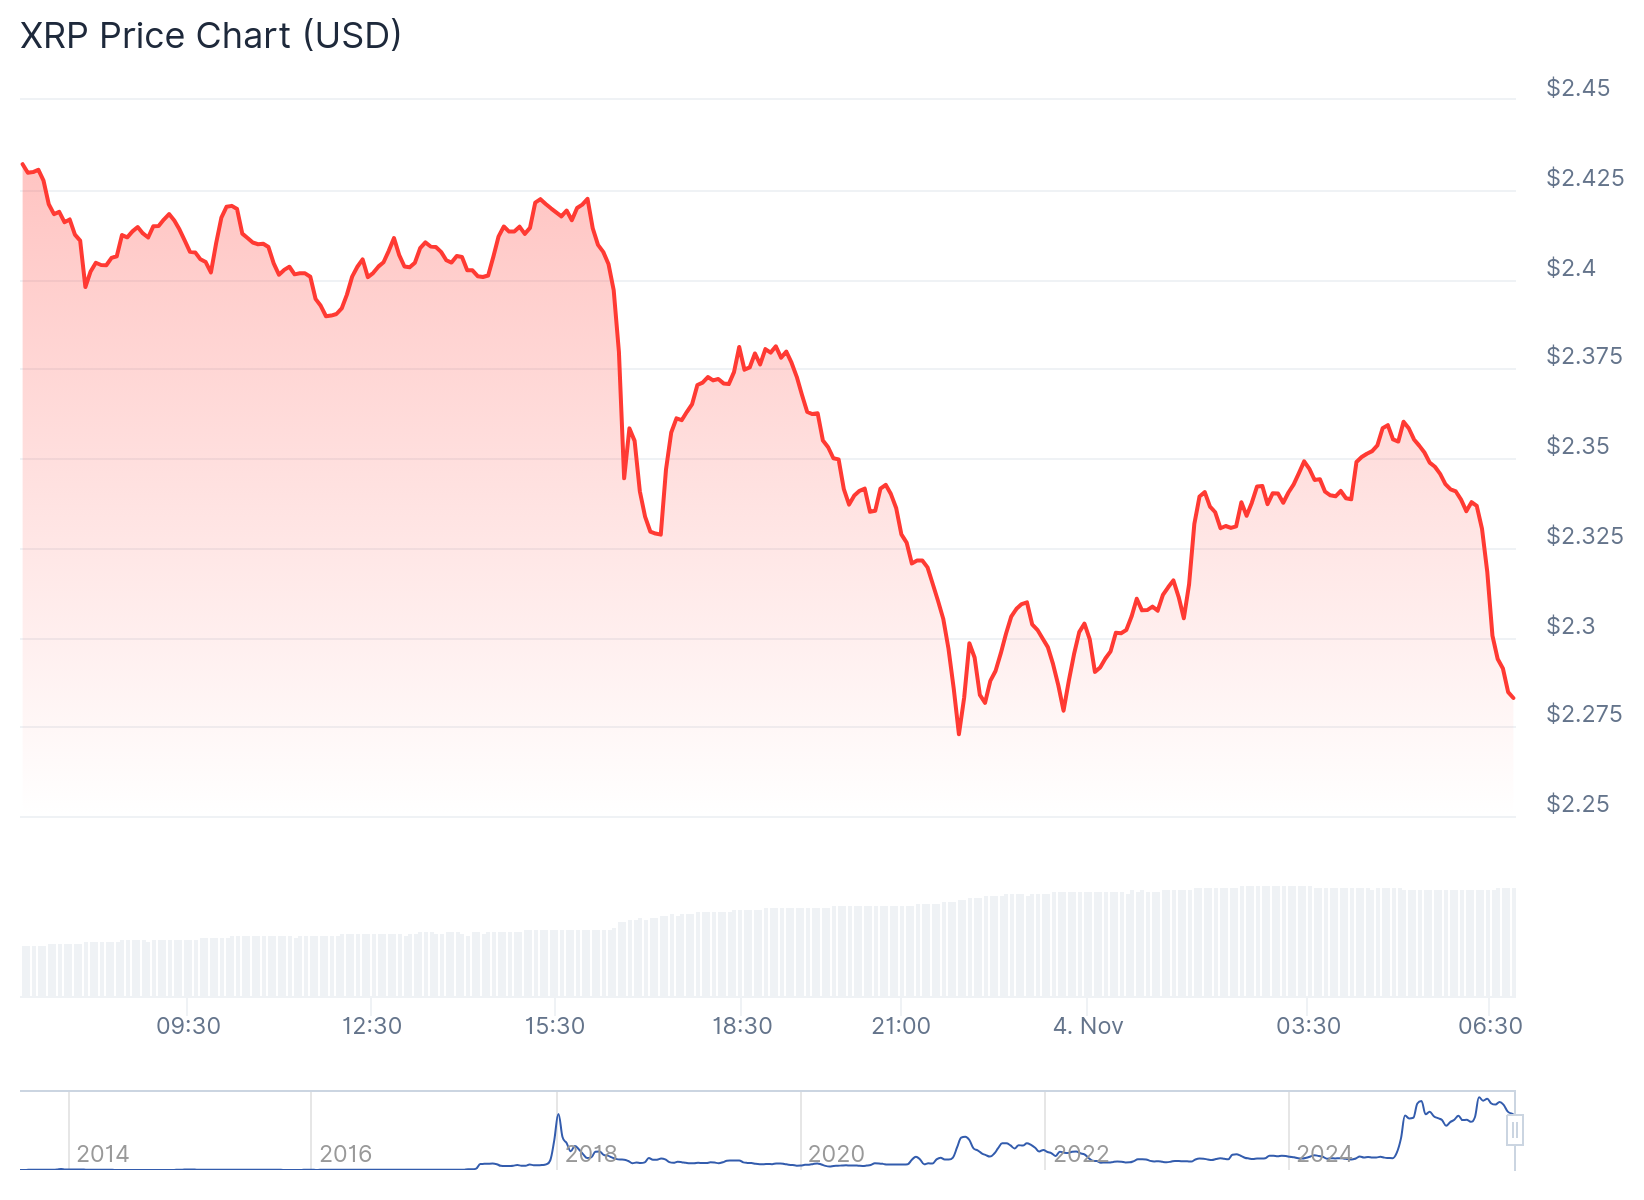1644x1200 pixels.
Task: Click the 2014 label in navigator
Action: tap(103, 1154)
